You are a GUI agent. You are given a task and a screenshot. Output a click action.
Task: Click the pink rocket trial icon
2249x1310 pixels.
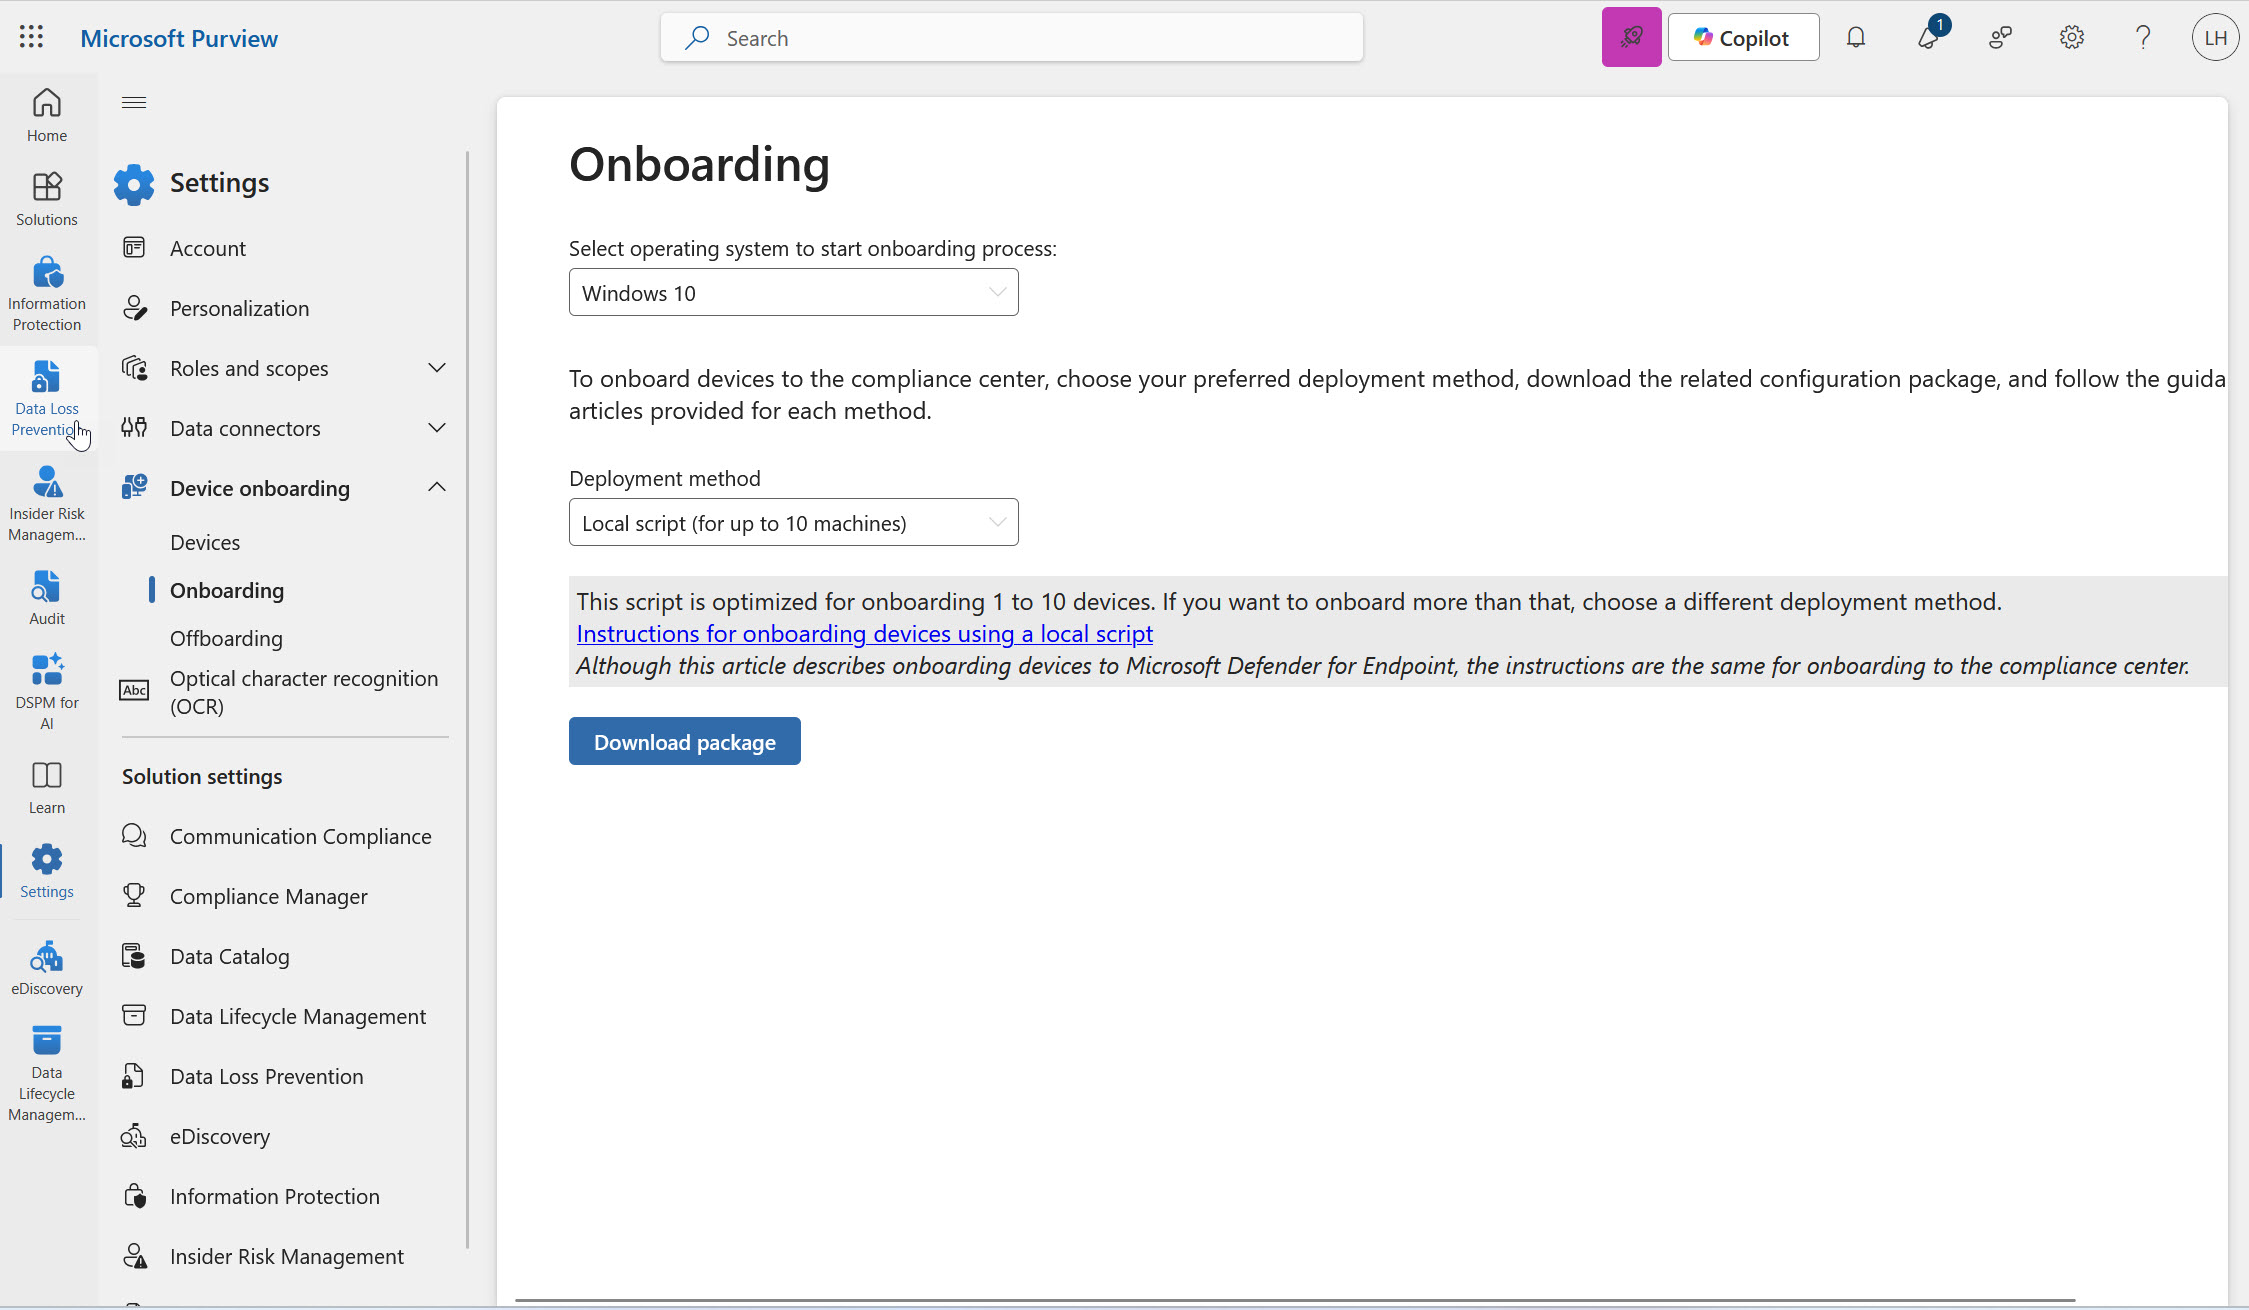coord(1631,37)
